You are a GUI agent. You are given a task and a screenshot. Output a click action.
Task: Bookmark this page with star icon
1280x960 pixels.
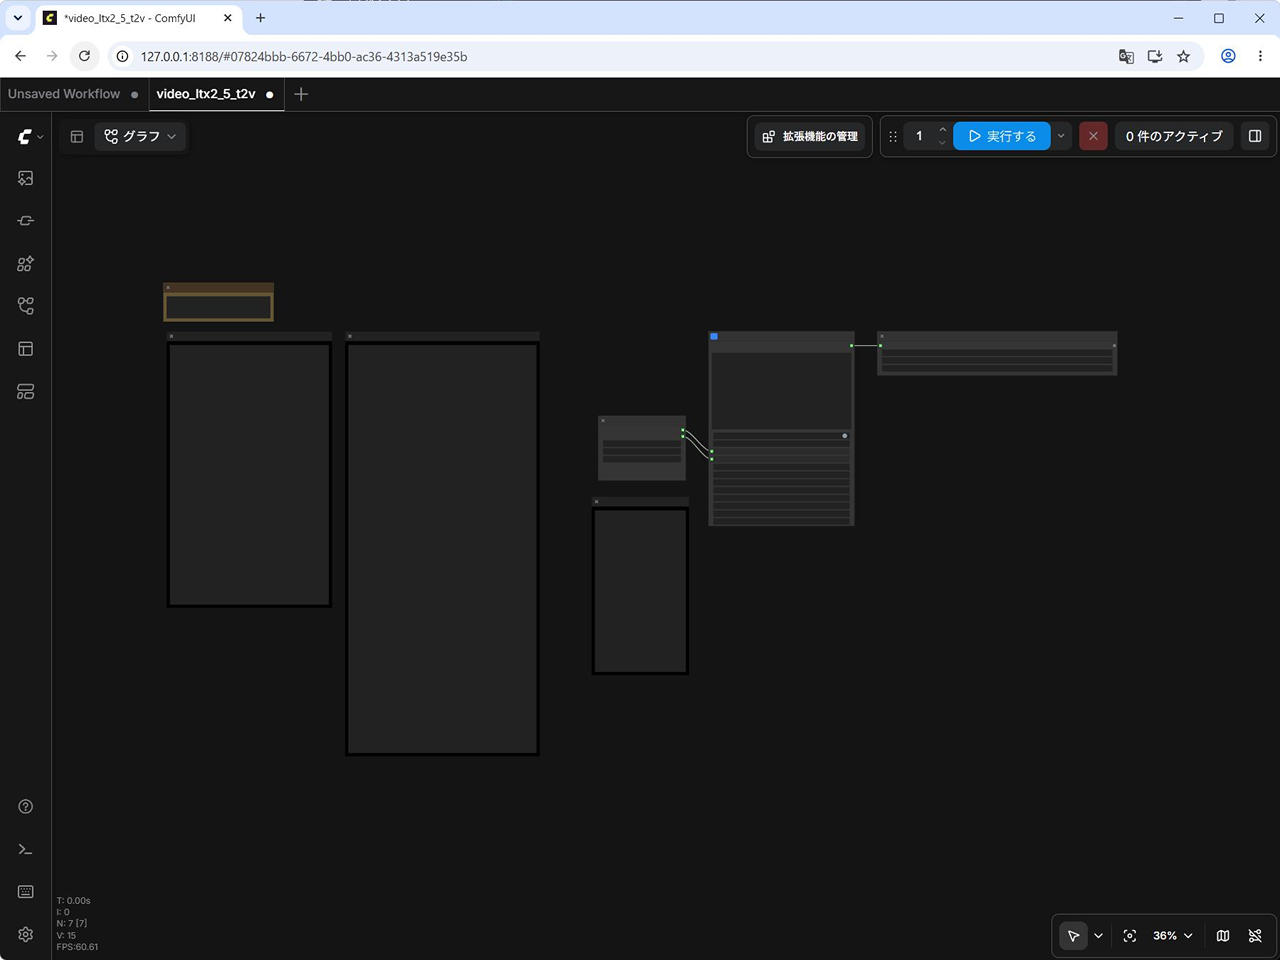(x=1184, y=56)
